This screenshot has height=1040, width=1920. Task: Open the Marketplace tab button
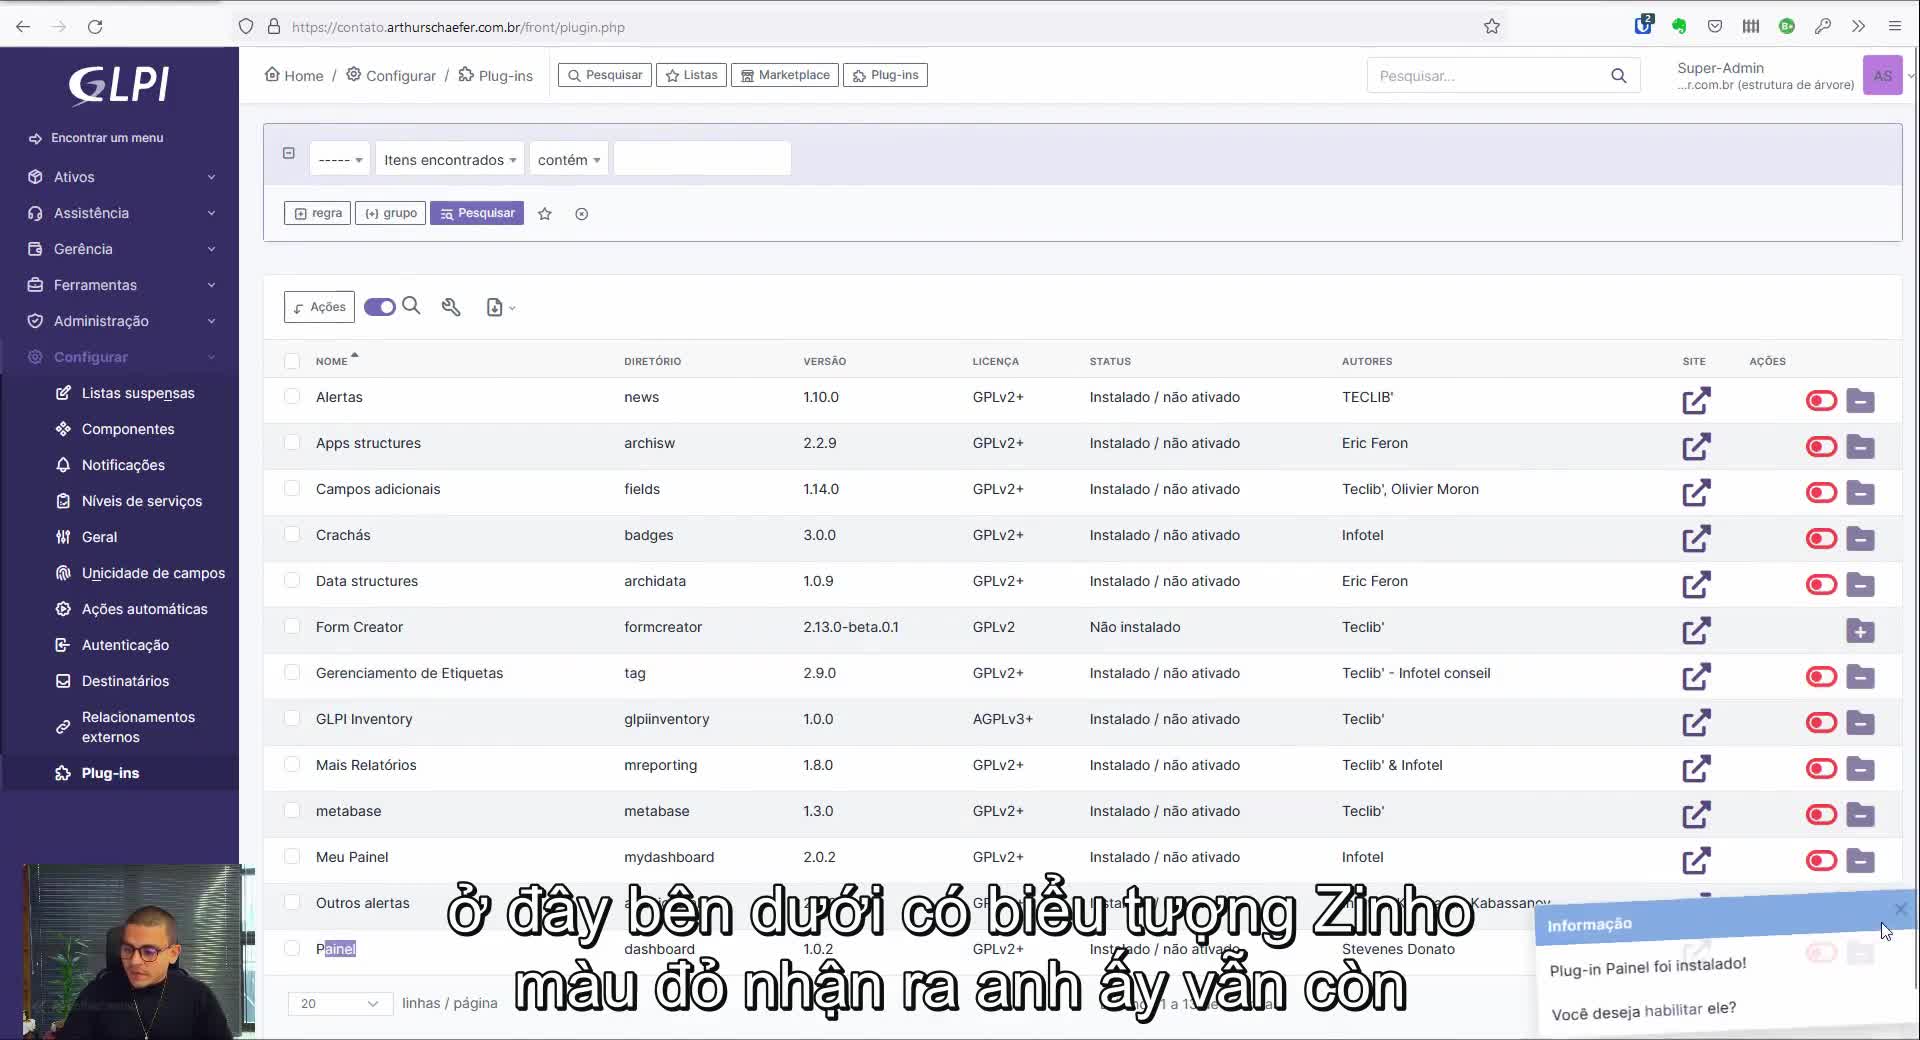tap(785, 75)
